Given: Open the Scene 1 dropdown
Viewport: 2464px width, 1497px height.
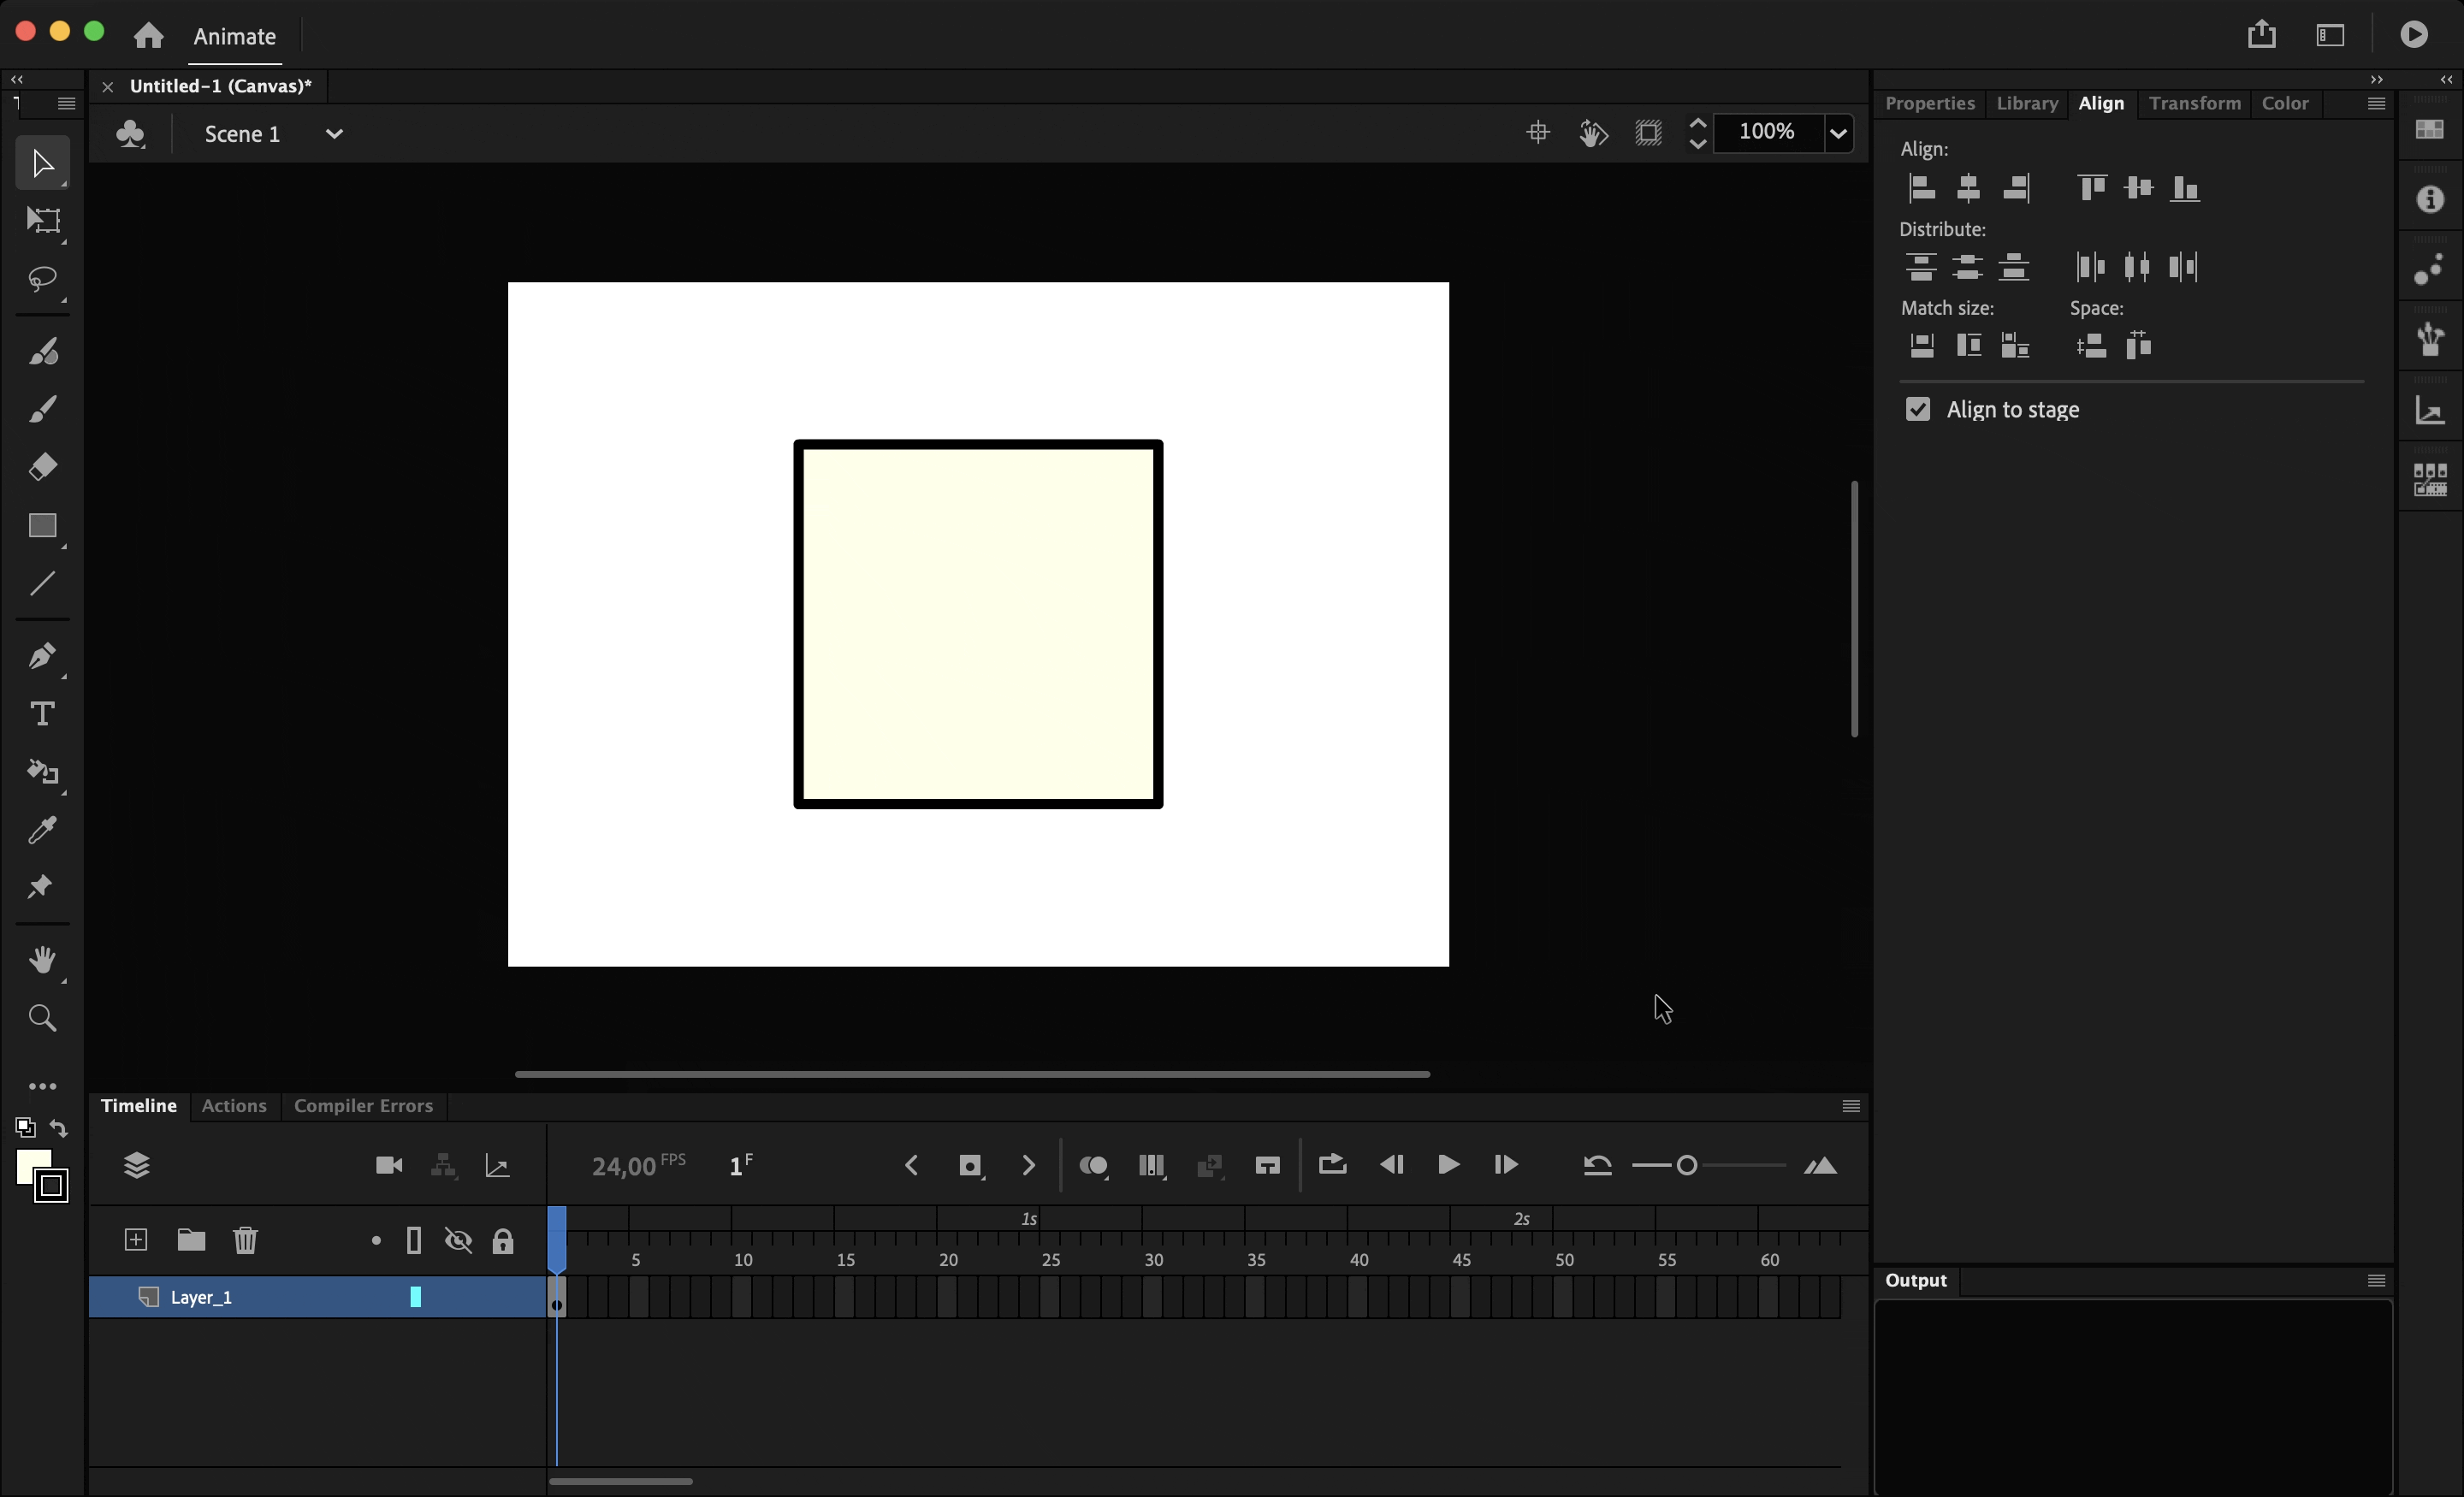Looking at the screenshot, I should [x=334, y=134].
